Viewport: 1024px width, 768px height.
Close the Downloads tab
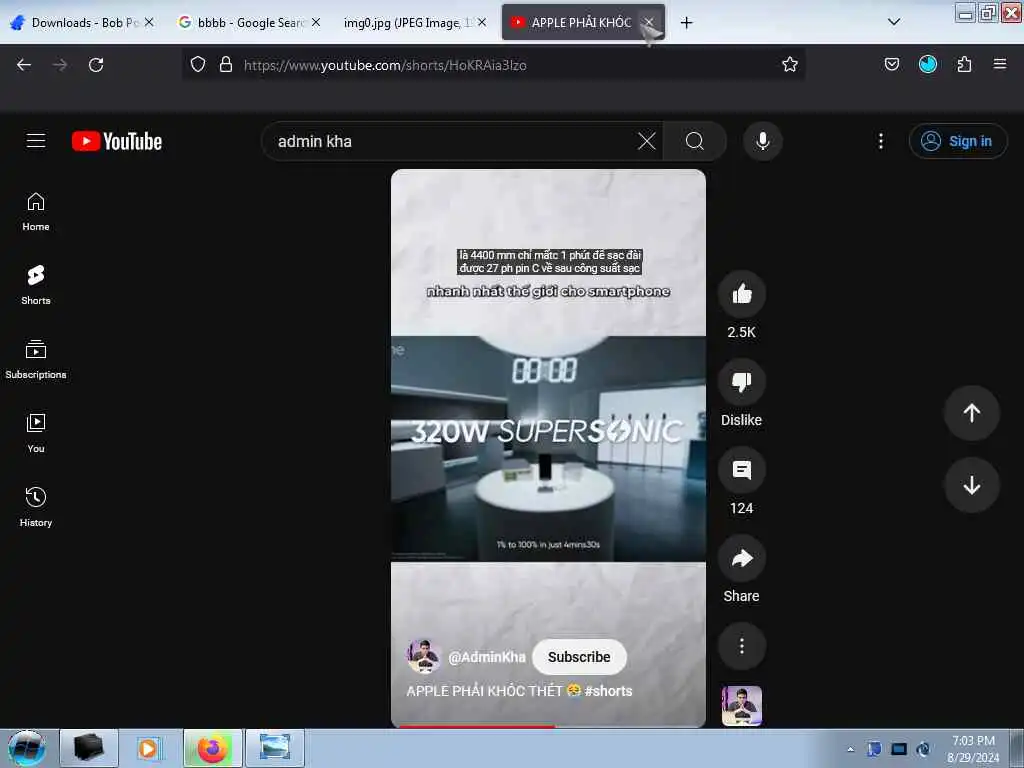click(x=150, y=22)
